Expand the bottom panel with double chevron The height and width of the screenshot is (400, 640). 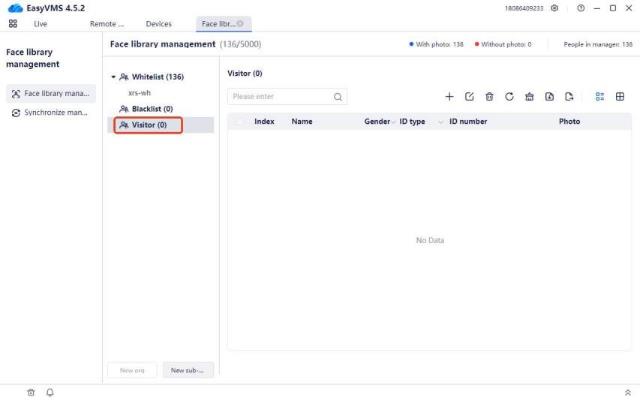(x=627, y=392)
